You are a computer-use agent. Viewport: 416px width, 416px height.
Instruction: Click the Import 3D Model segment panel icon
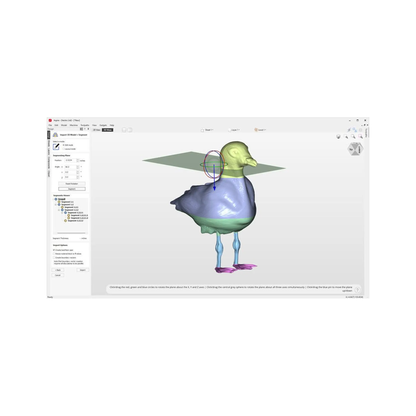tap(55, 135)
